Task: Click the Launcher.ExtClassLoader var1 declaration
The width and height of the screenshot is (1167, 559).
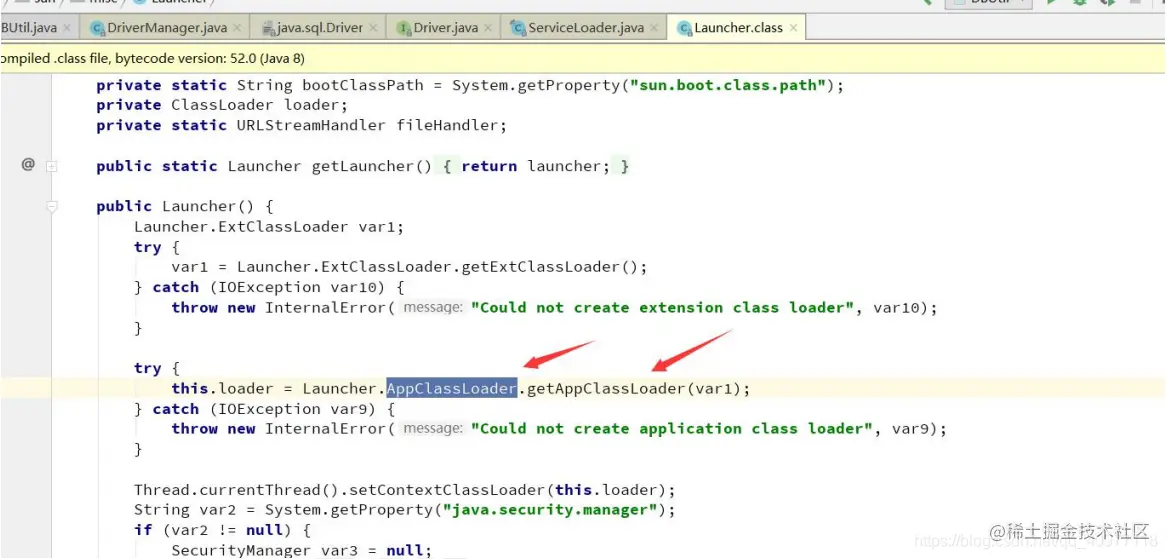Action: (269, 226)
